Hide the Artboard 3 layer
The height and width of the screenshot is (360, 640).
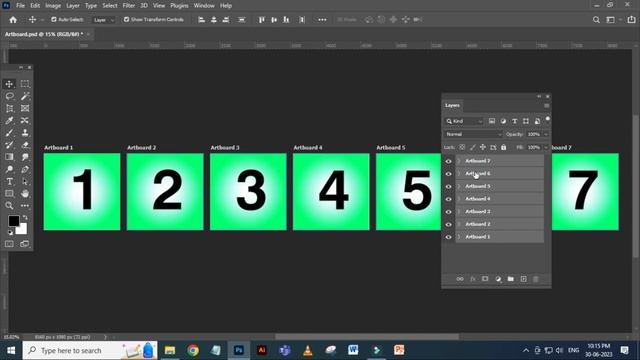click(x=449, y=212)
